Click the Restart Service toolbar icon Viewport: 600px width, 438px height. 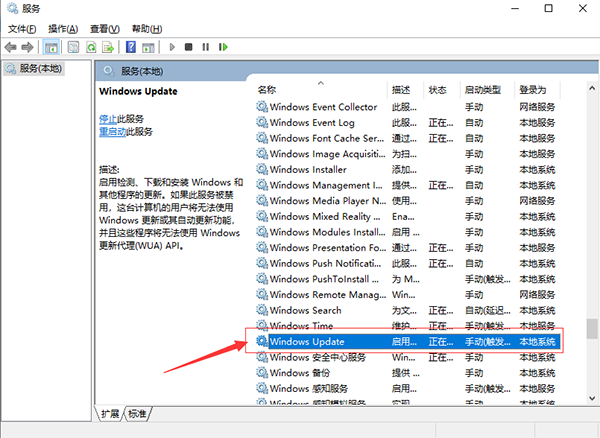[222, 46]
